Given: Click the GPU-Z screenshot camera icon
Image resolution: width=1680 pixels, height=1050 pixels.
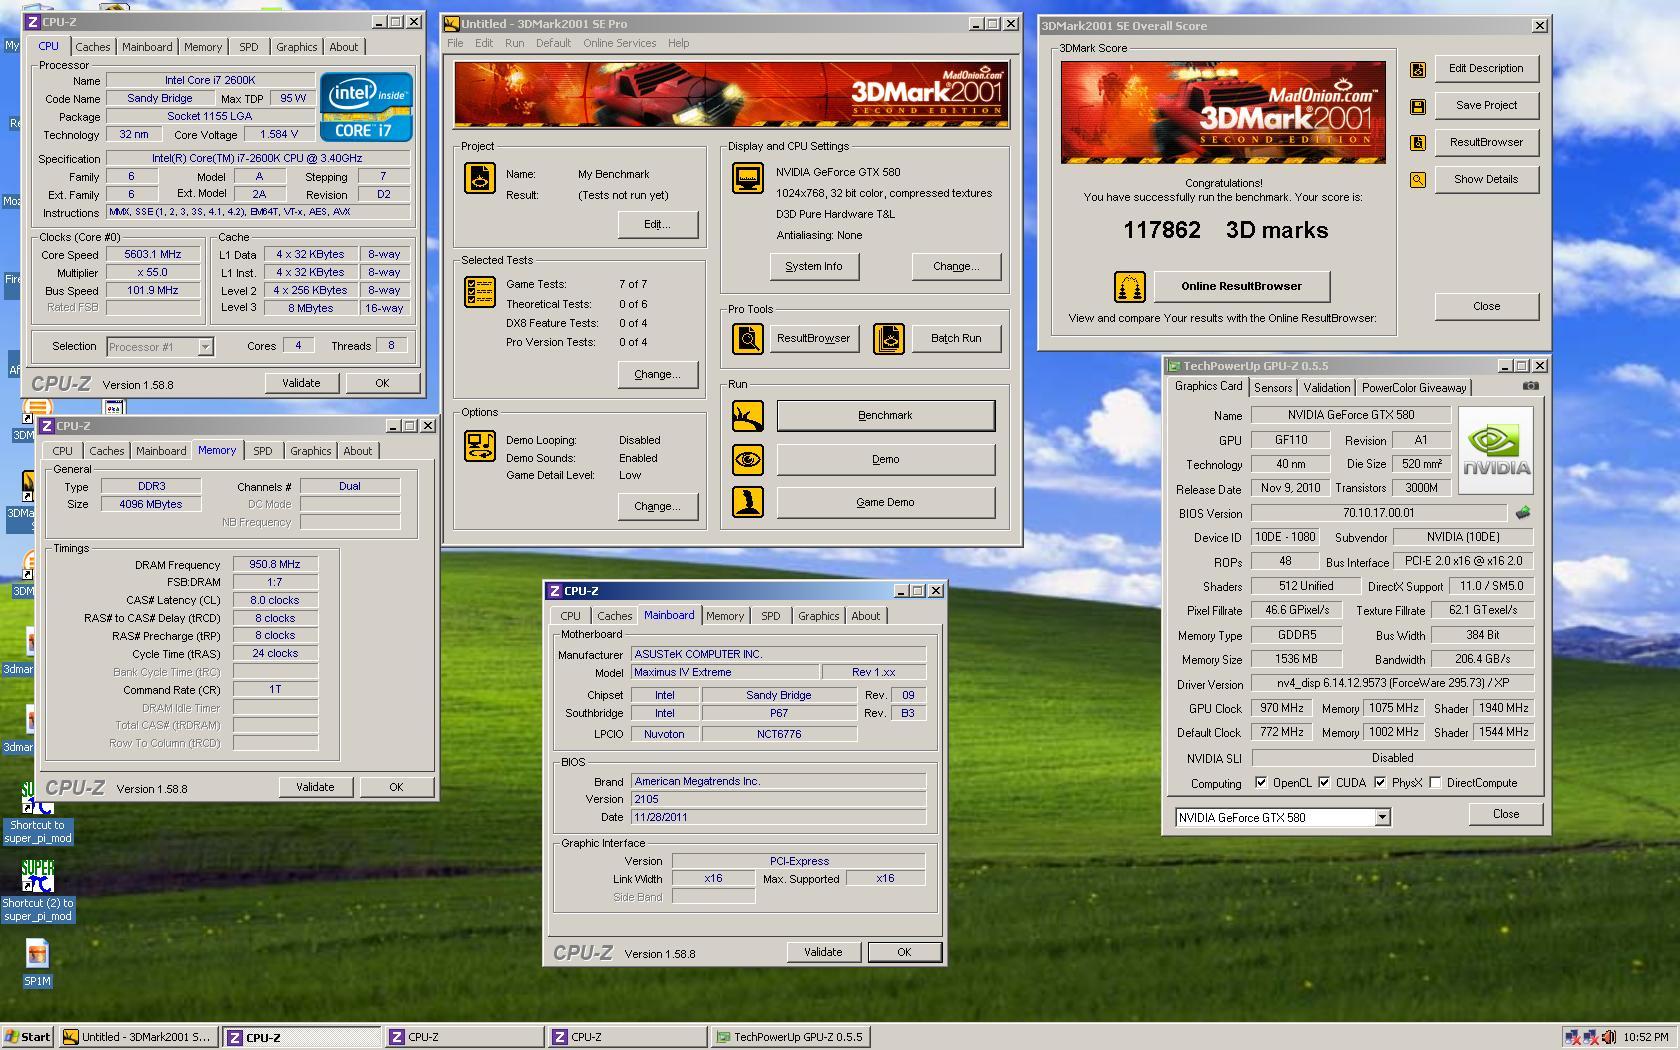Looking at the screenshot, I should (x=1530, y=386).
